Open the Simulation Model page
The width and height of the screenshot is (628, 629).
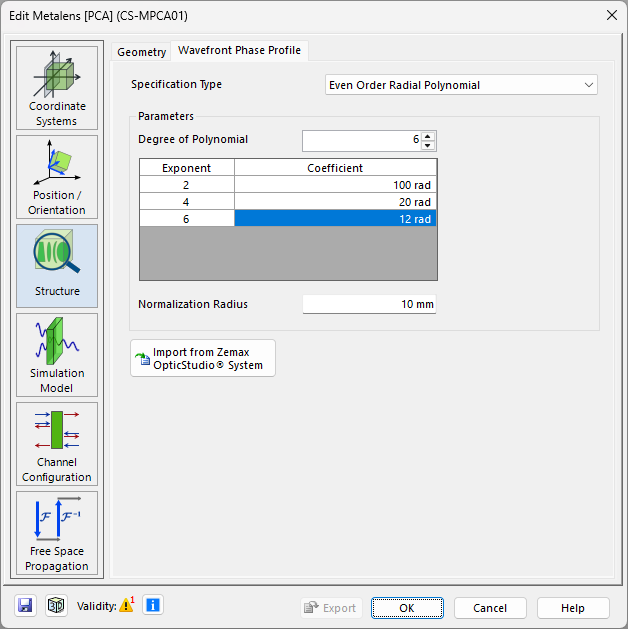tap(57, 355)
